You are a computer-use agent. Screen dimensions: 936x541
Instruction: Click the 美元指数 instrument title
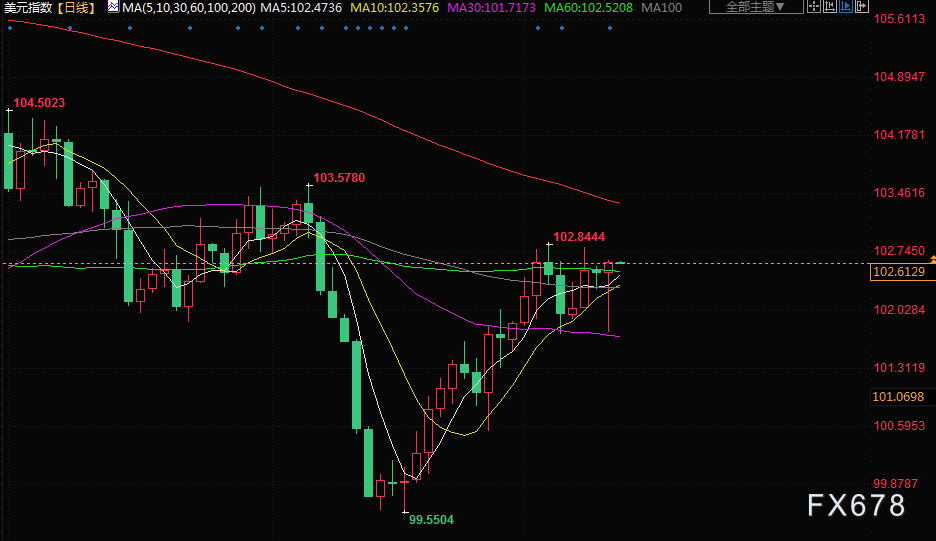[x=29, y=8]
